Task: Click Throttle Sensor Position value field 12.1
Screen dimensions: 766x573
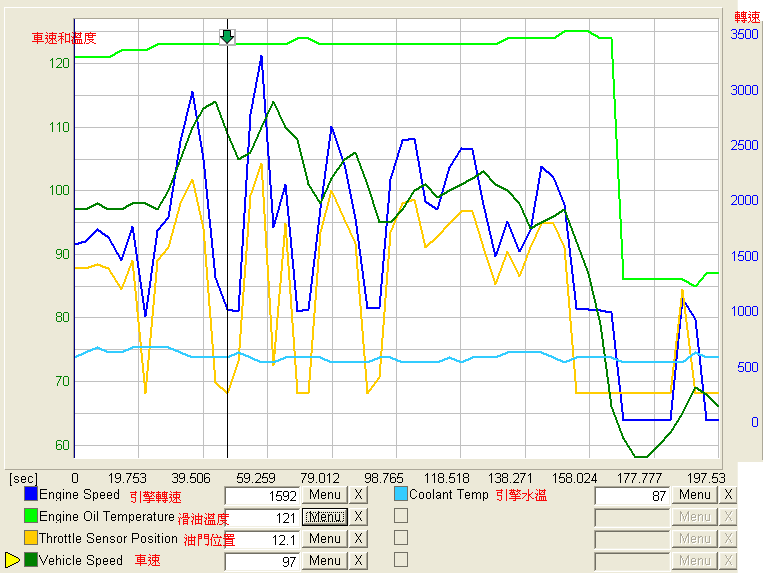Action: (262, 540)
